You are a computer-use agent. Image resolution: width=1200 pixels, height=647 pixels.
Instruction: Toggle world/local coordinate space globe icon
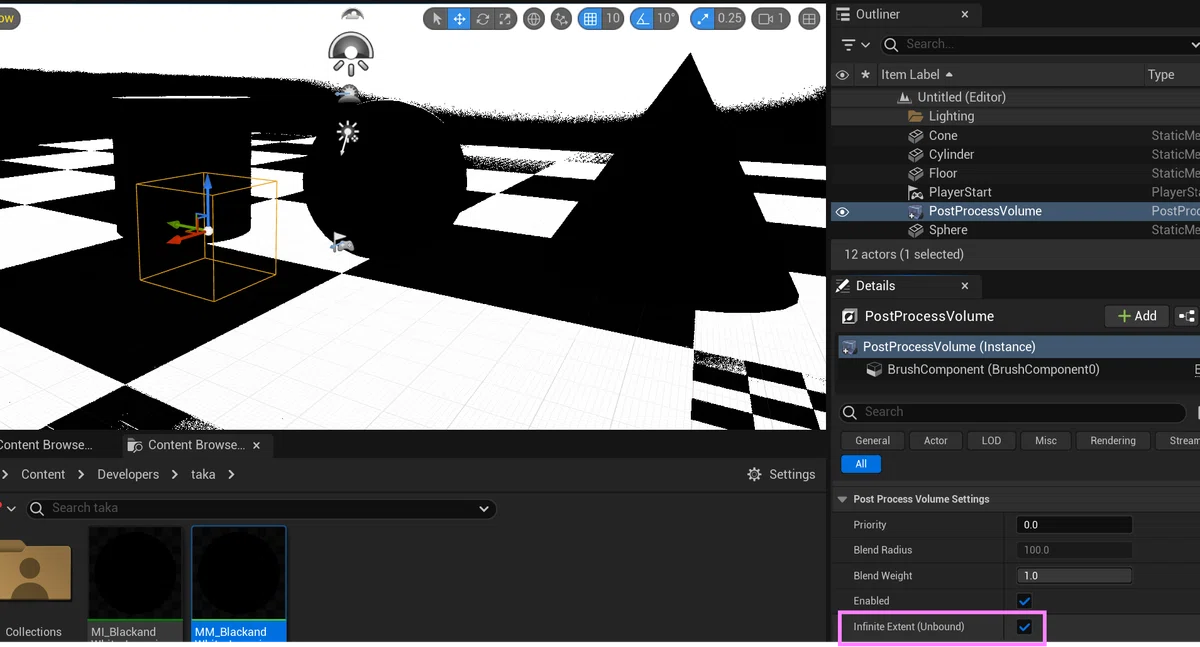pyautogui.click(x=534, y=19)
